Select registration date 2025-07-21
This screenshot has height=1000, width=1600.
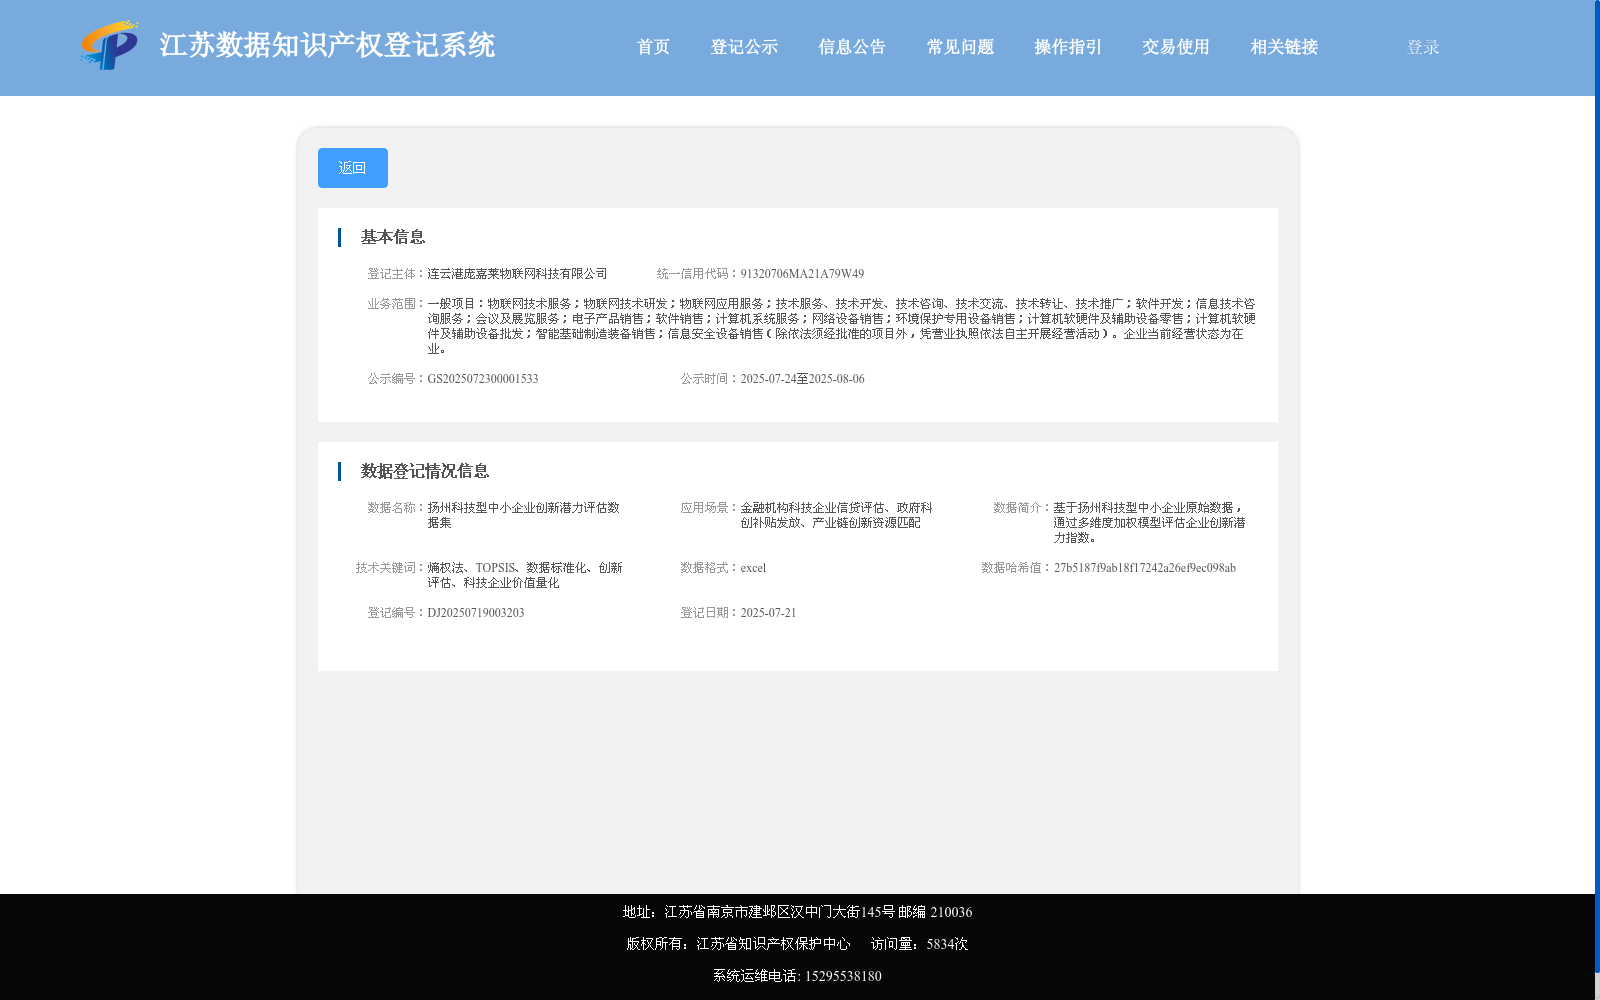pos(768,613)
